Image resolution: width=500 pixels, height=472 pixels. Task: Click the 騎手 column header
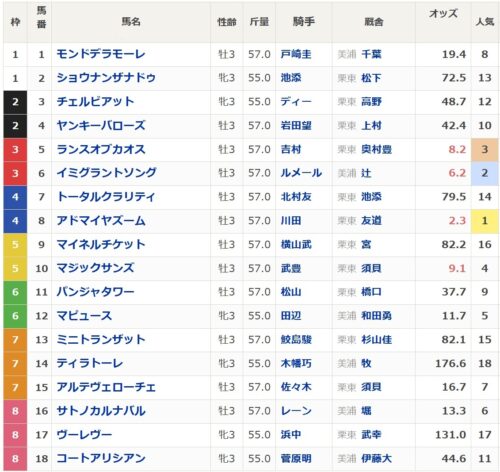(x=303, y=22)
